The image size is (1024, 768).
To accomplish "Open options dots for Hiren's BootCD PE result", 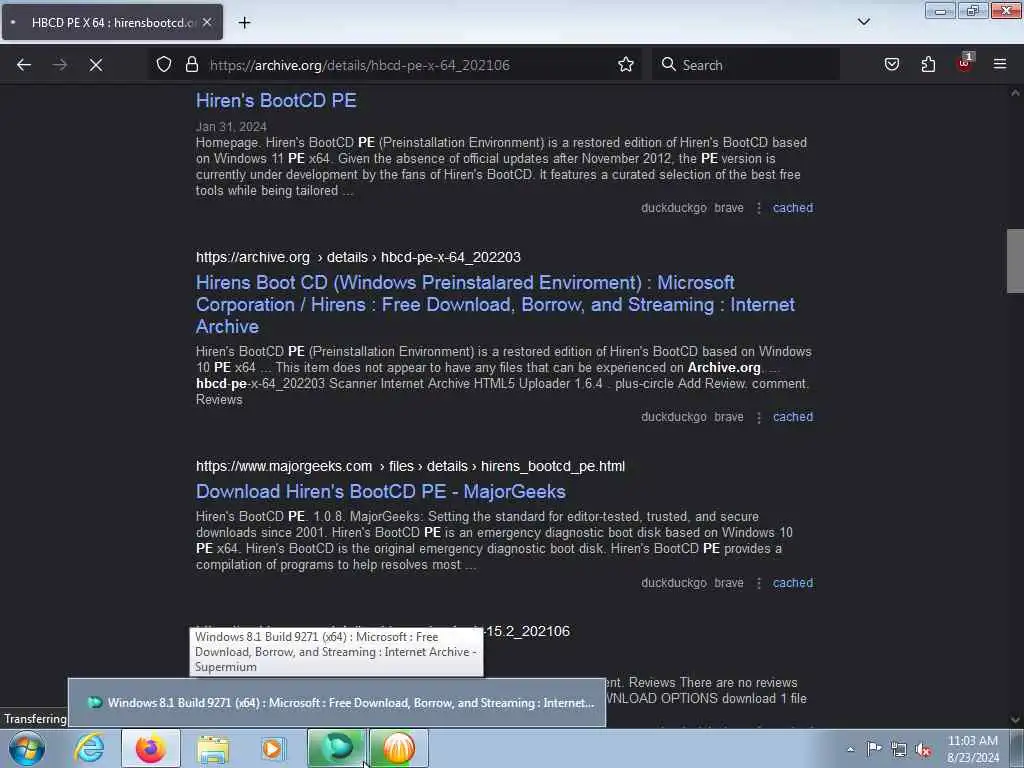I will pyautogui.click(x=758, y=208).
